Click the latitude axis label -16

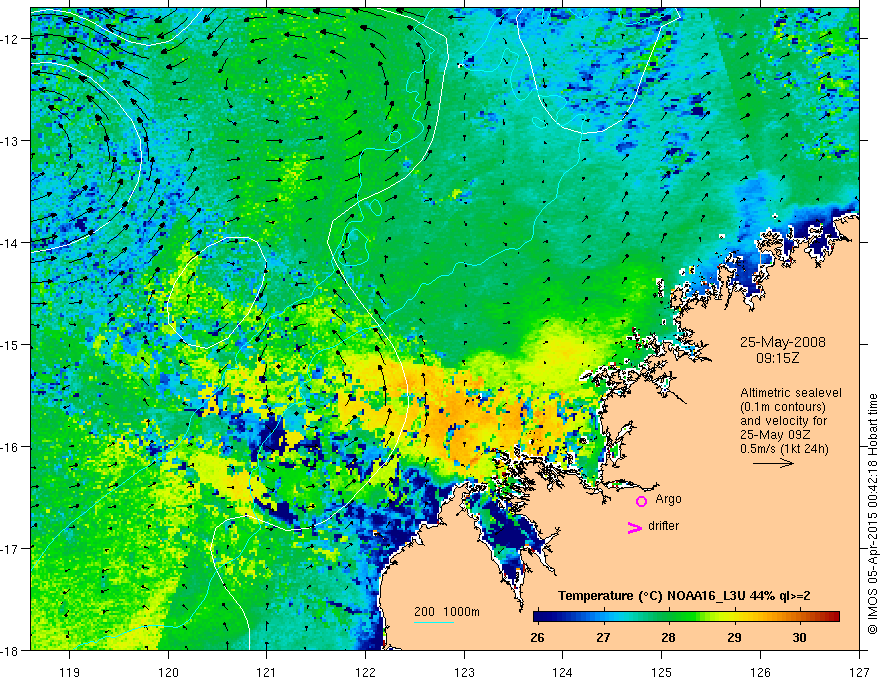pyautogui.click(x=10, y=447)
